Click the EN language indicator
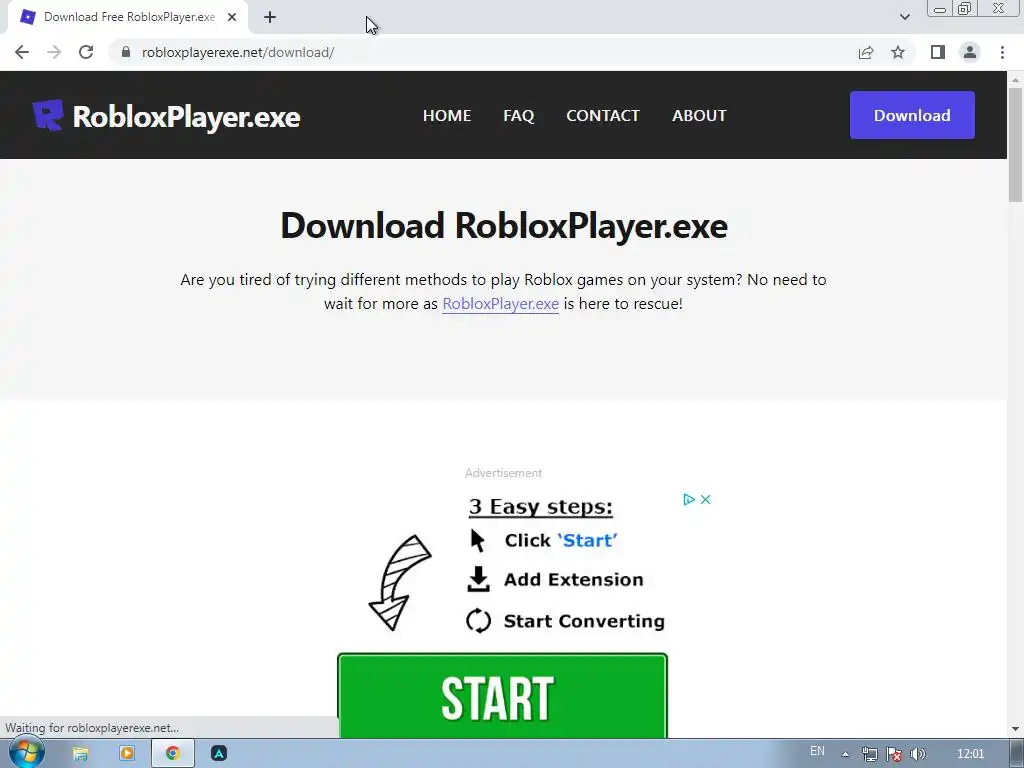The image size is (1024, 768). pos(817,751)
